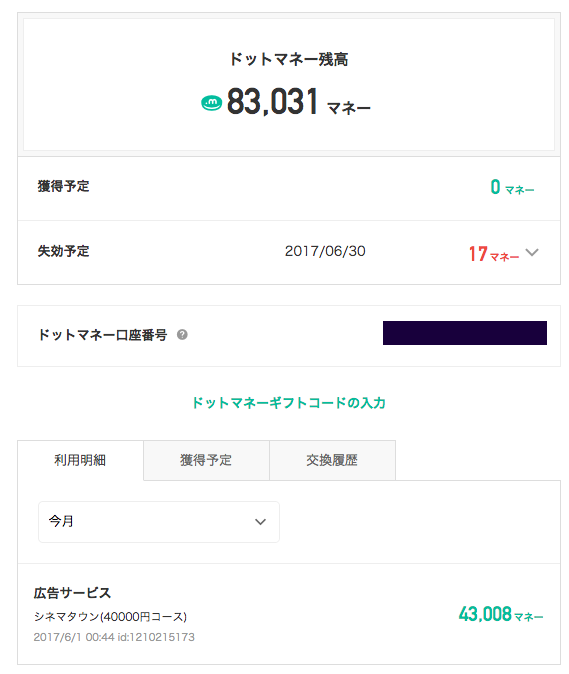
Task: Click the 2017/06/30 expiry date
Action: click(x=325, y=251)
